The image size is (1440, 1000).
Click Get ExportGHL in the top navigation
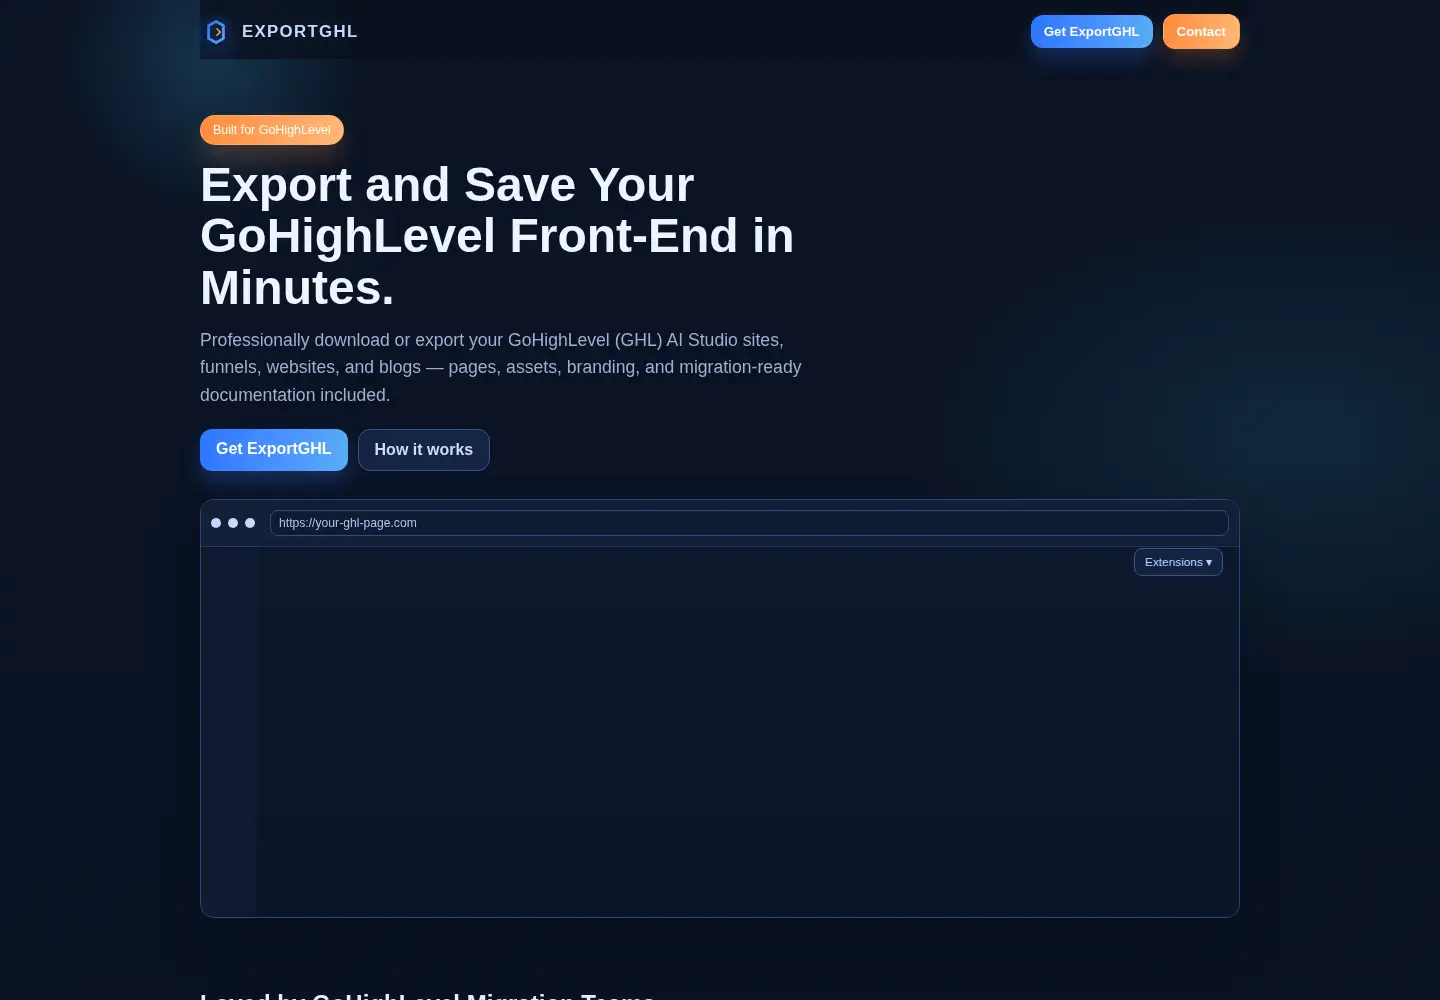point(1091,31)
